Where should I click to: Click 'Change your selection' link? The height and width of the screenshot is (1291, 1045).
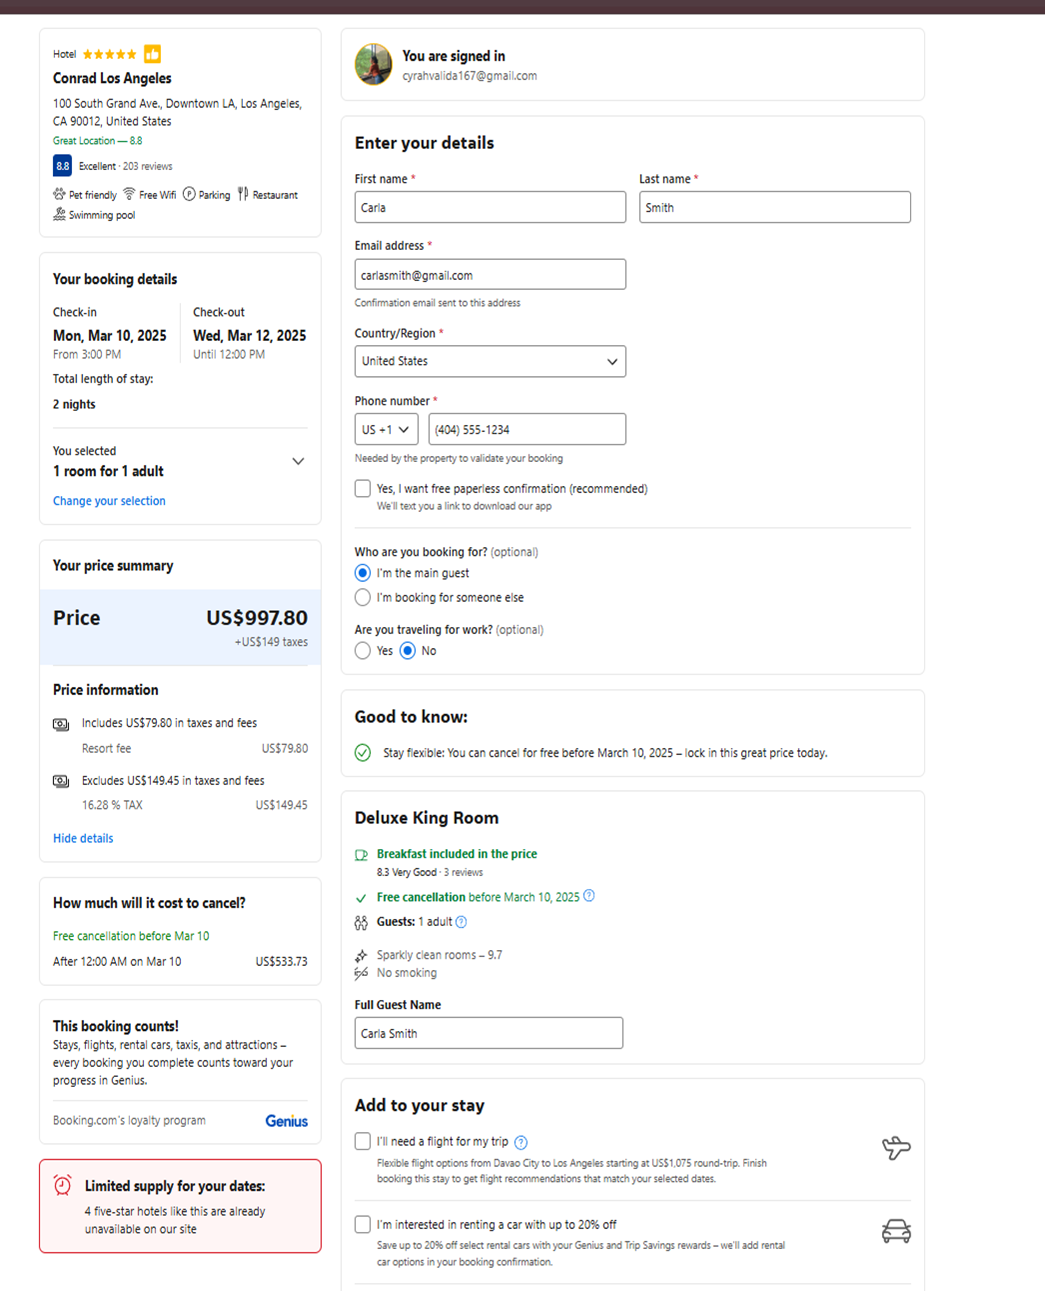109,501
